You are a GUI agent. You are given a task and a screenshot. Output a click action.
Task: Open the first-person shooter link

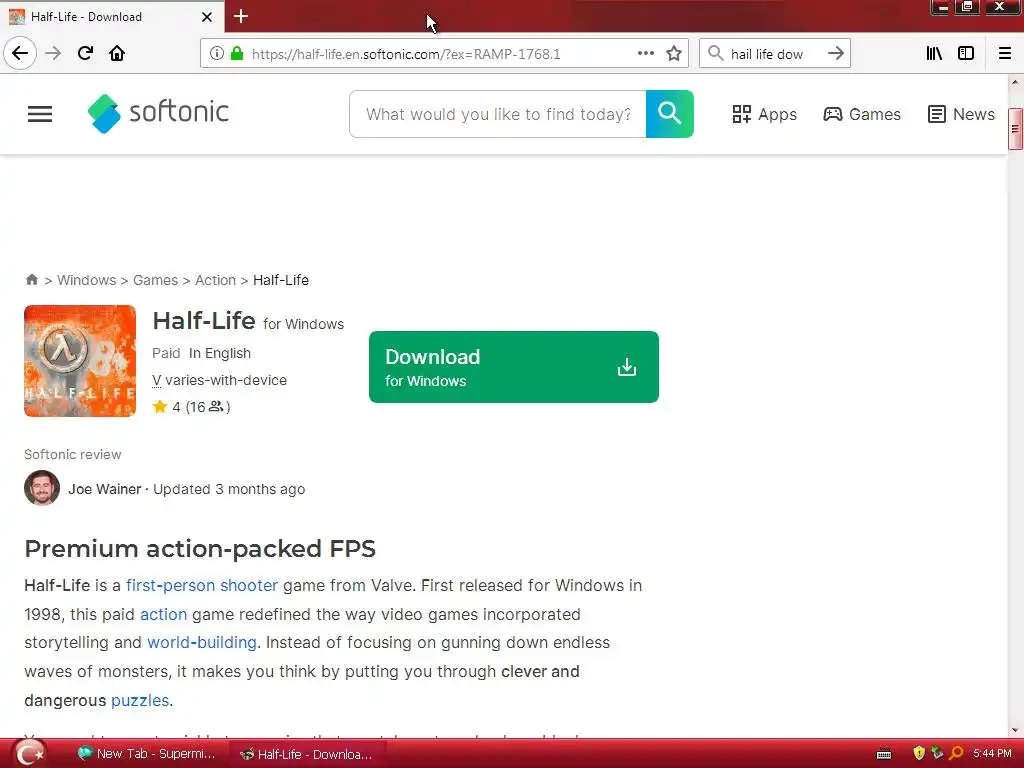[x=202, y=585]
